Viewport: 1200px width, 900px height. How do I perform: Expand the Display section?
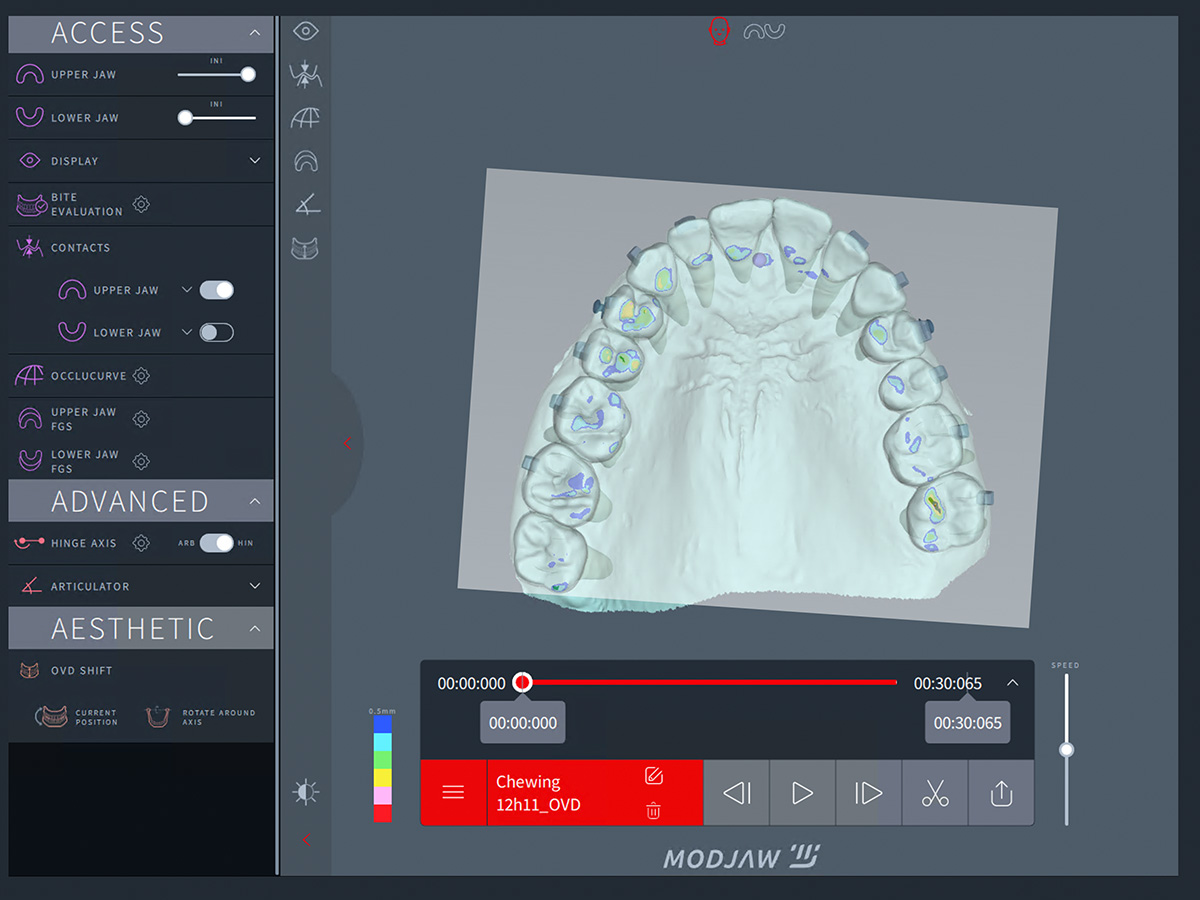(x=255, y=161)
